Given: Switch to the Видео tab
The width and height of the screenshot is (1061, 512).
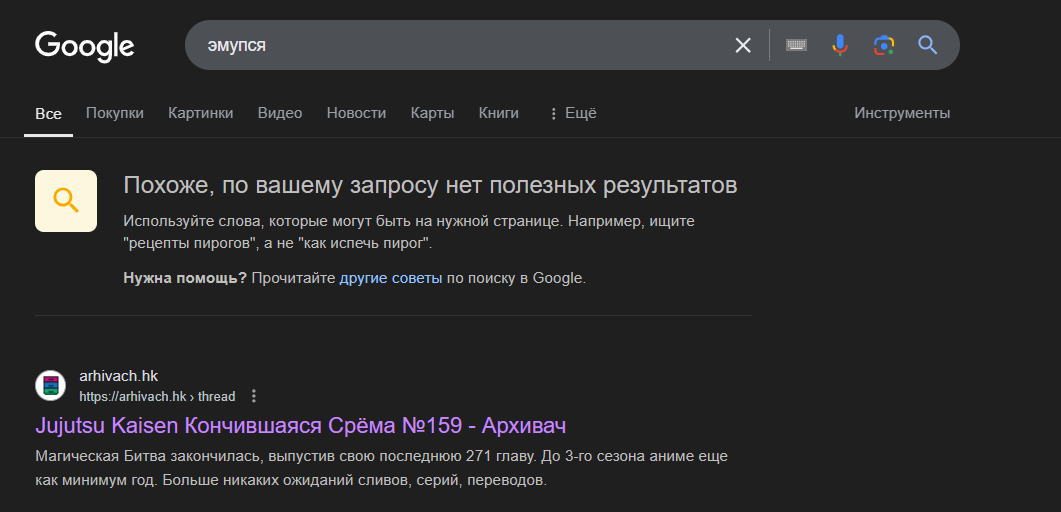Looking at the screenshot, I should point(279,113).
